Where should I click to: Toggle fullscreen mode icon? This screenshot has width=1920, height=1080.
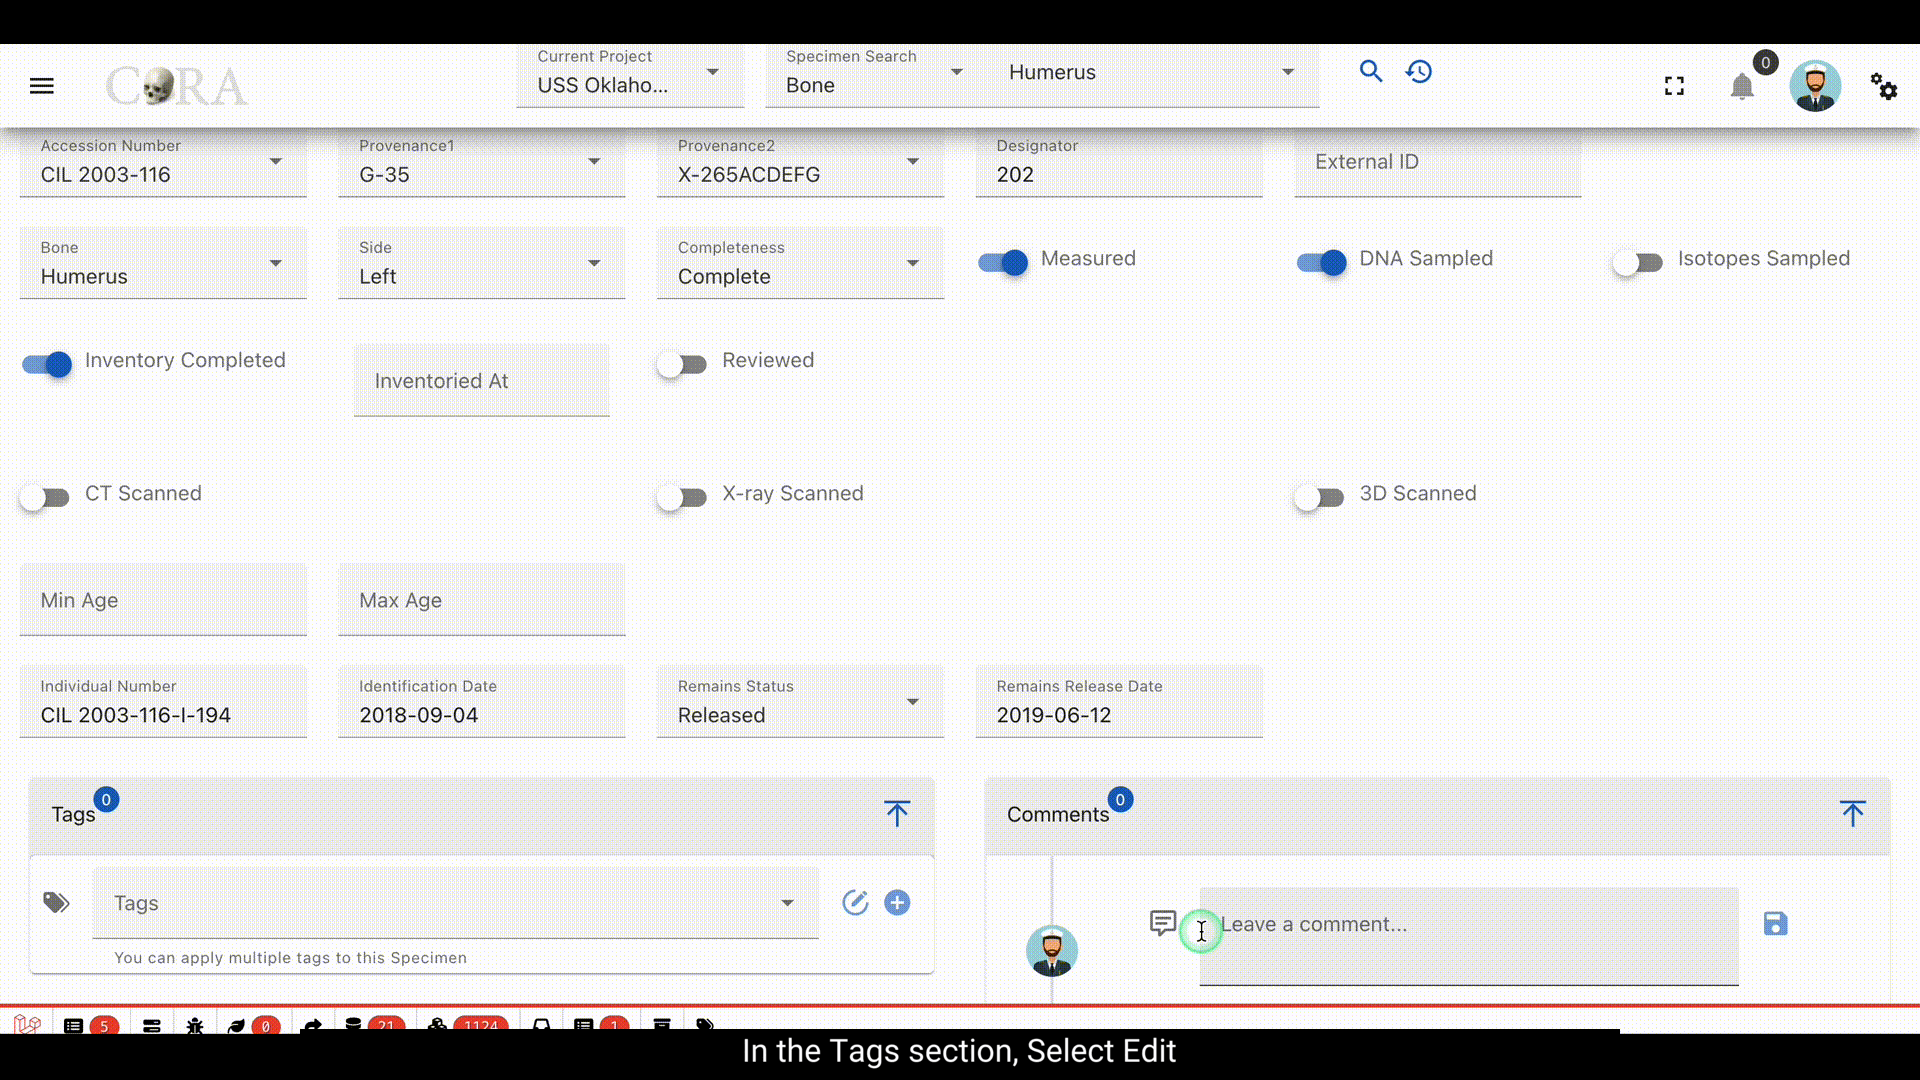1674,86
